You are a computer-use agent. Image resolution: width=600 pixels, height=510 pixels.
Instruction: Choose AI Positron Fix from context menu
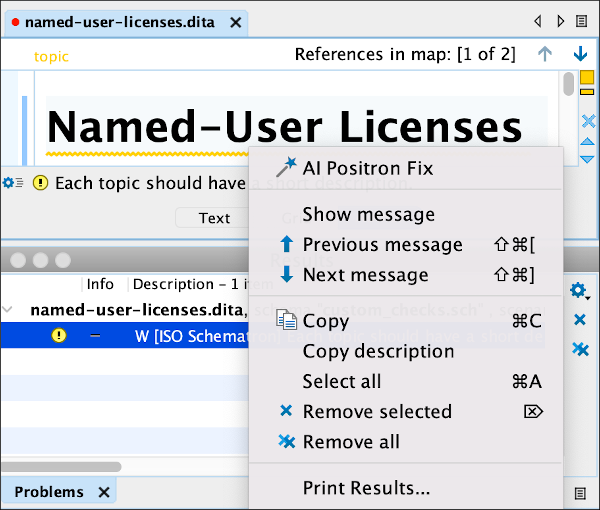[x=367, y=168]
